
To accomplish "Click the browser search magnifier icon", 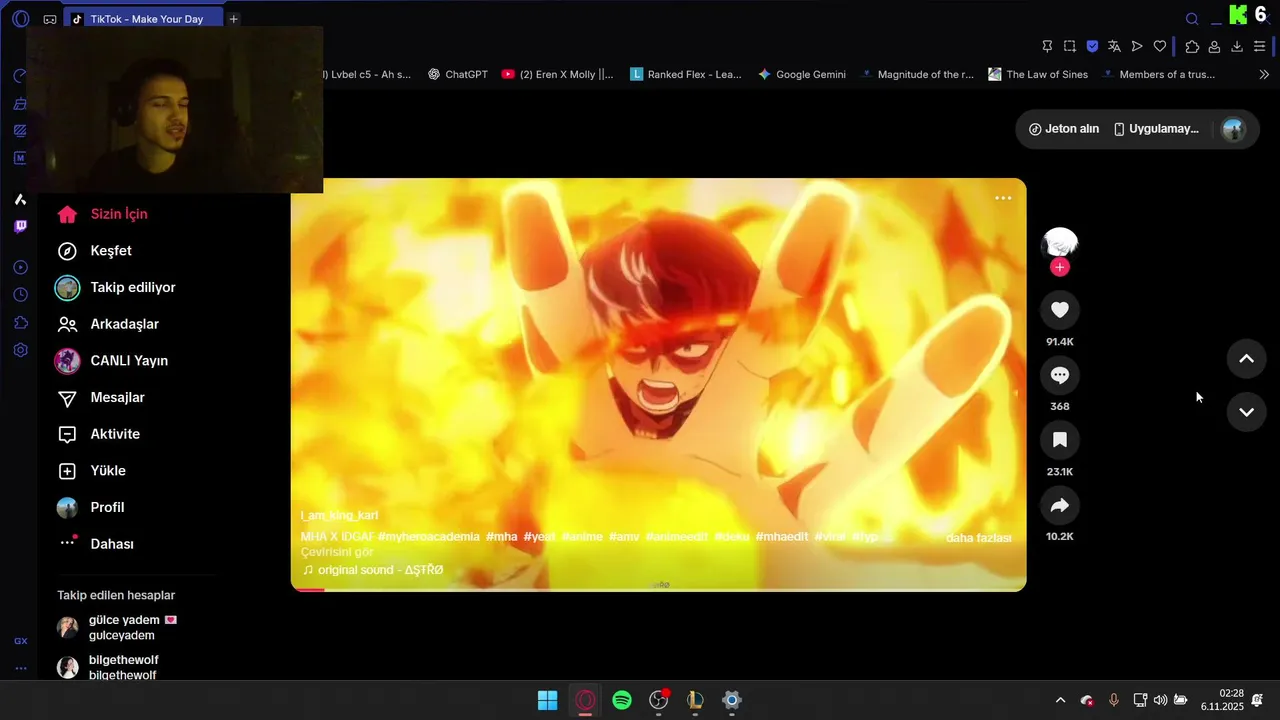I will [1192, 18].
